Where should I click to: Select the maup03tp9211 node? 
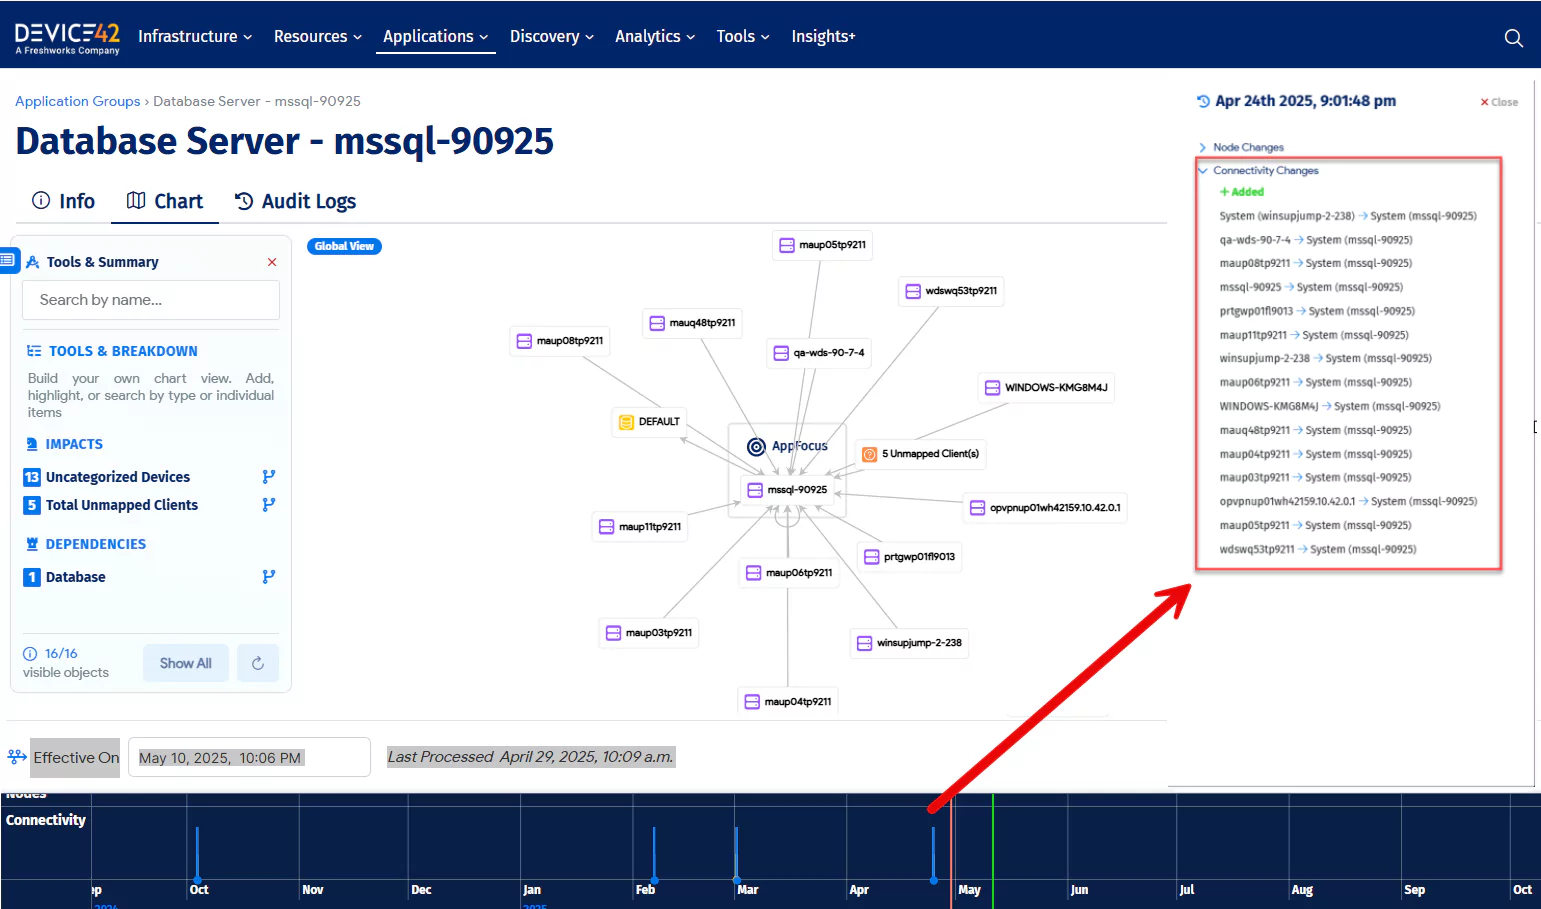pos(649,633)
